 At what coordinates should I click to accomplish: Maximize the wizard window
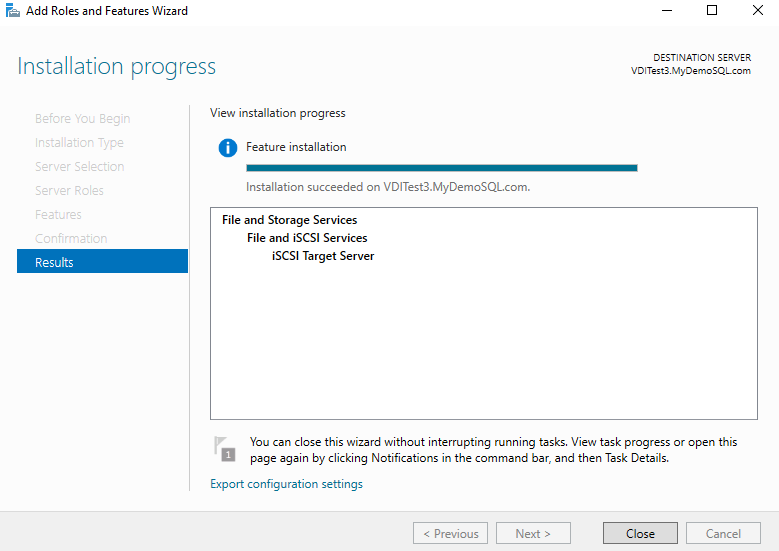(712, 10)
